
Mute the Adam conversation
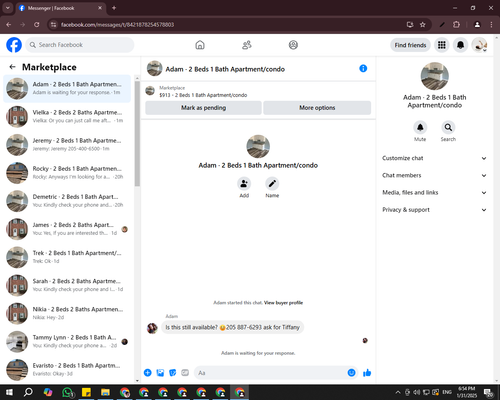coord(420,127)
